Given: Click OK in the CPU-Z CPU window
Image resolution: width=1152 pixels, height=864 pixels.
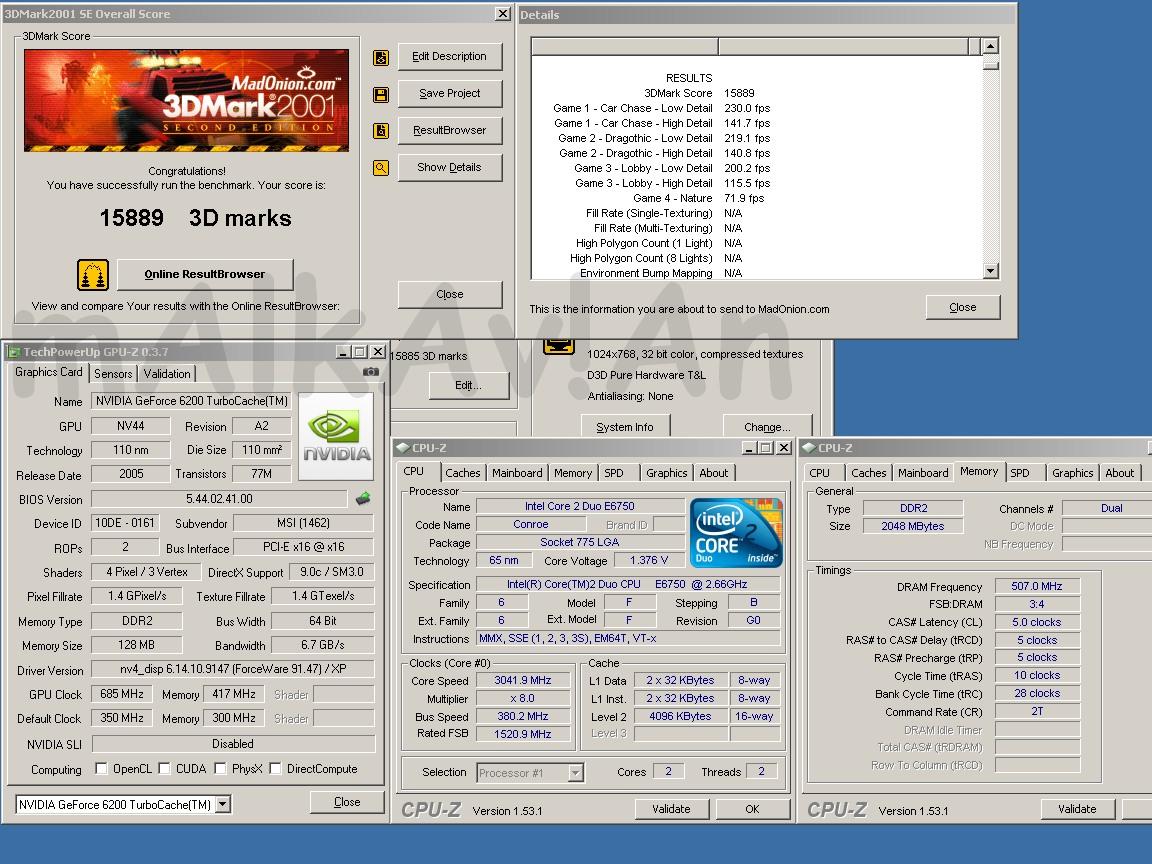Looking at the screenshot, I should (752, 809).
